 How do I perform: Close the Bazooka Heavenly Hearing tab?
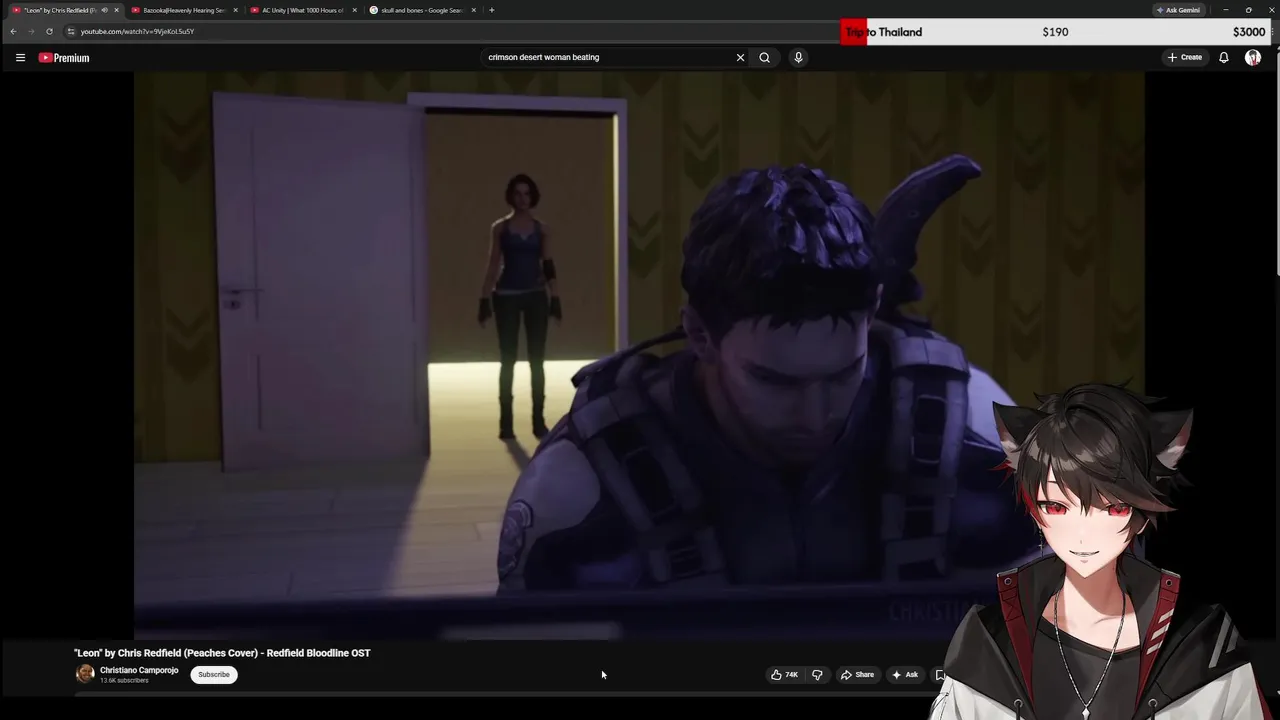point(236,10)
